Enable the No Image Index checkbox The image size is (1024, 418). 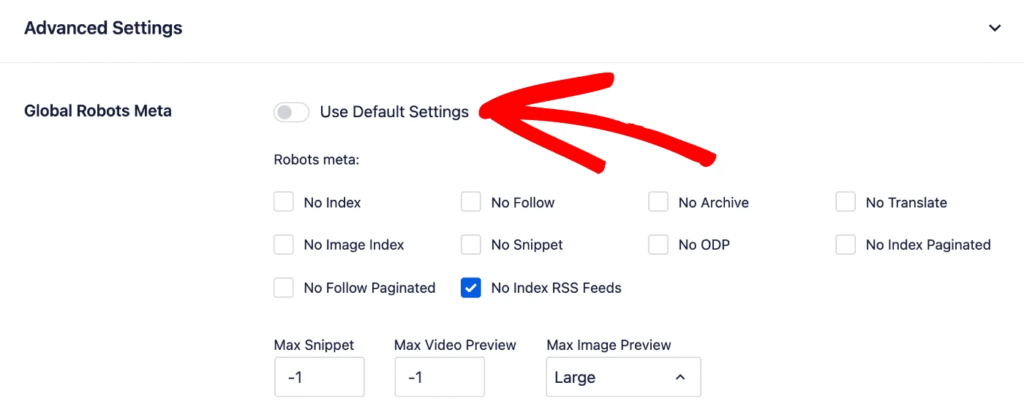[283, 245]
